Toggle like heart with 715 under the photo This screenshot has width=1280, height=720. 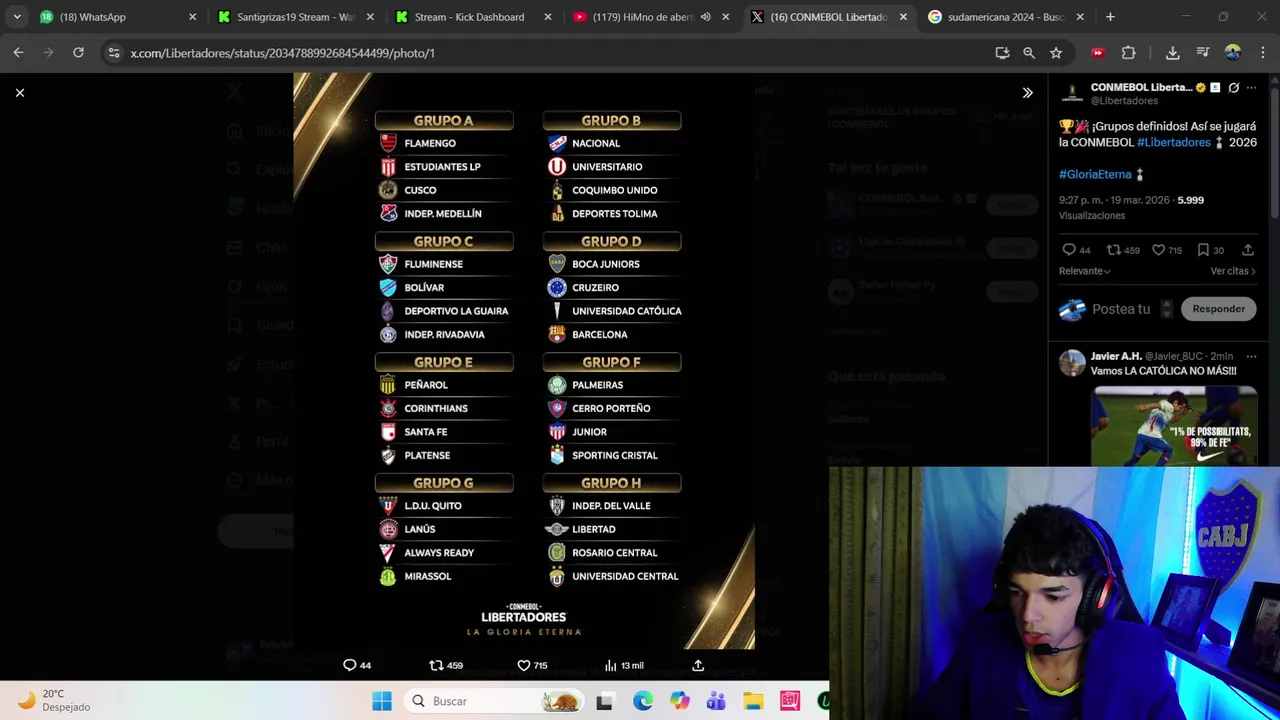click(532, 665)
